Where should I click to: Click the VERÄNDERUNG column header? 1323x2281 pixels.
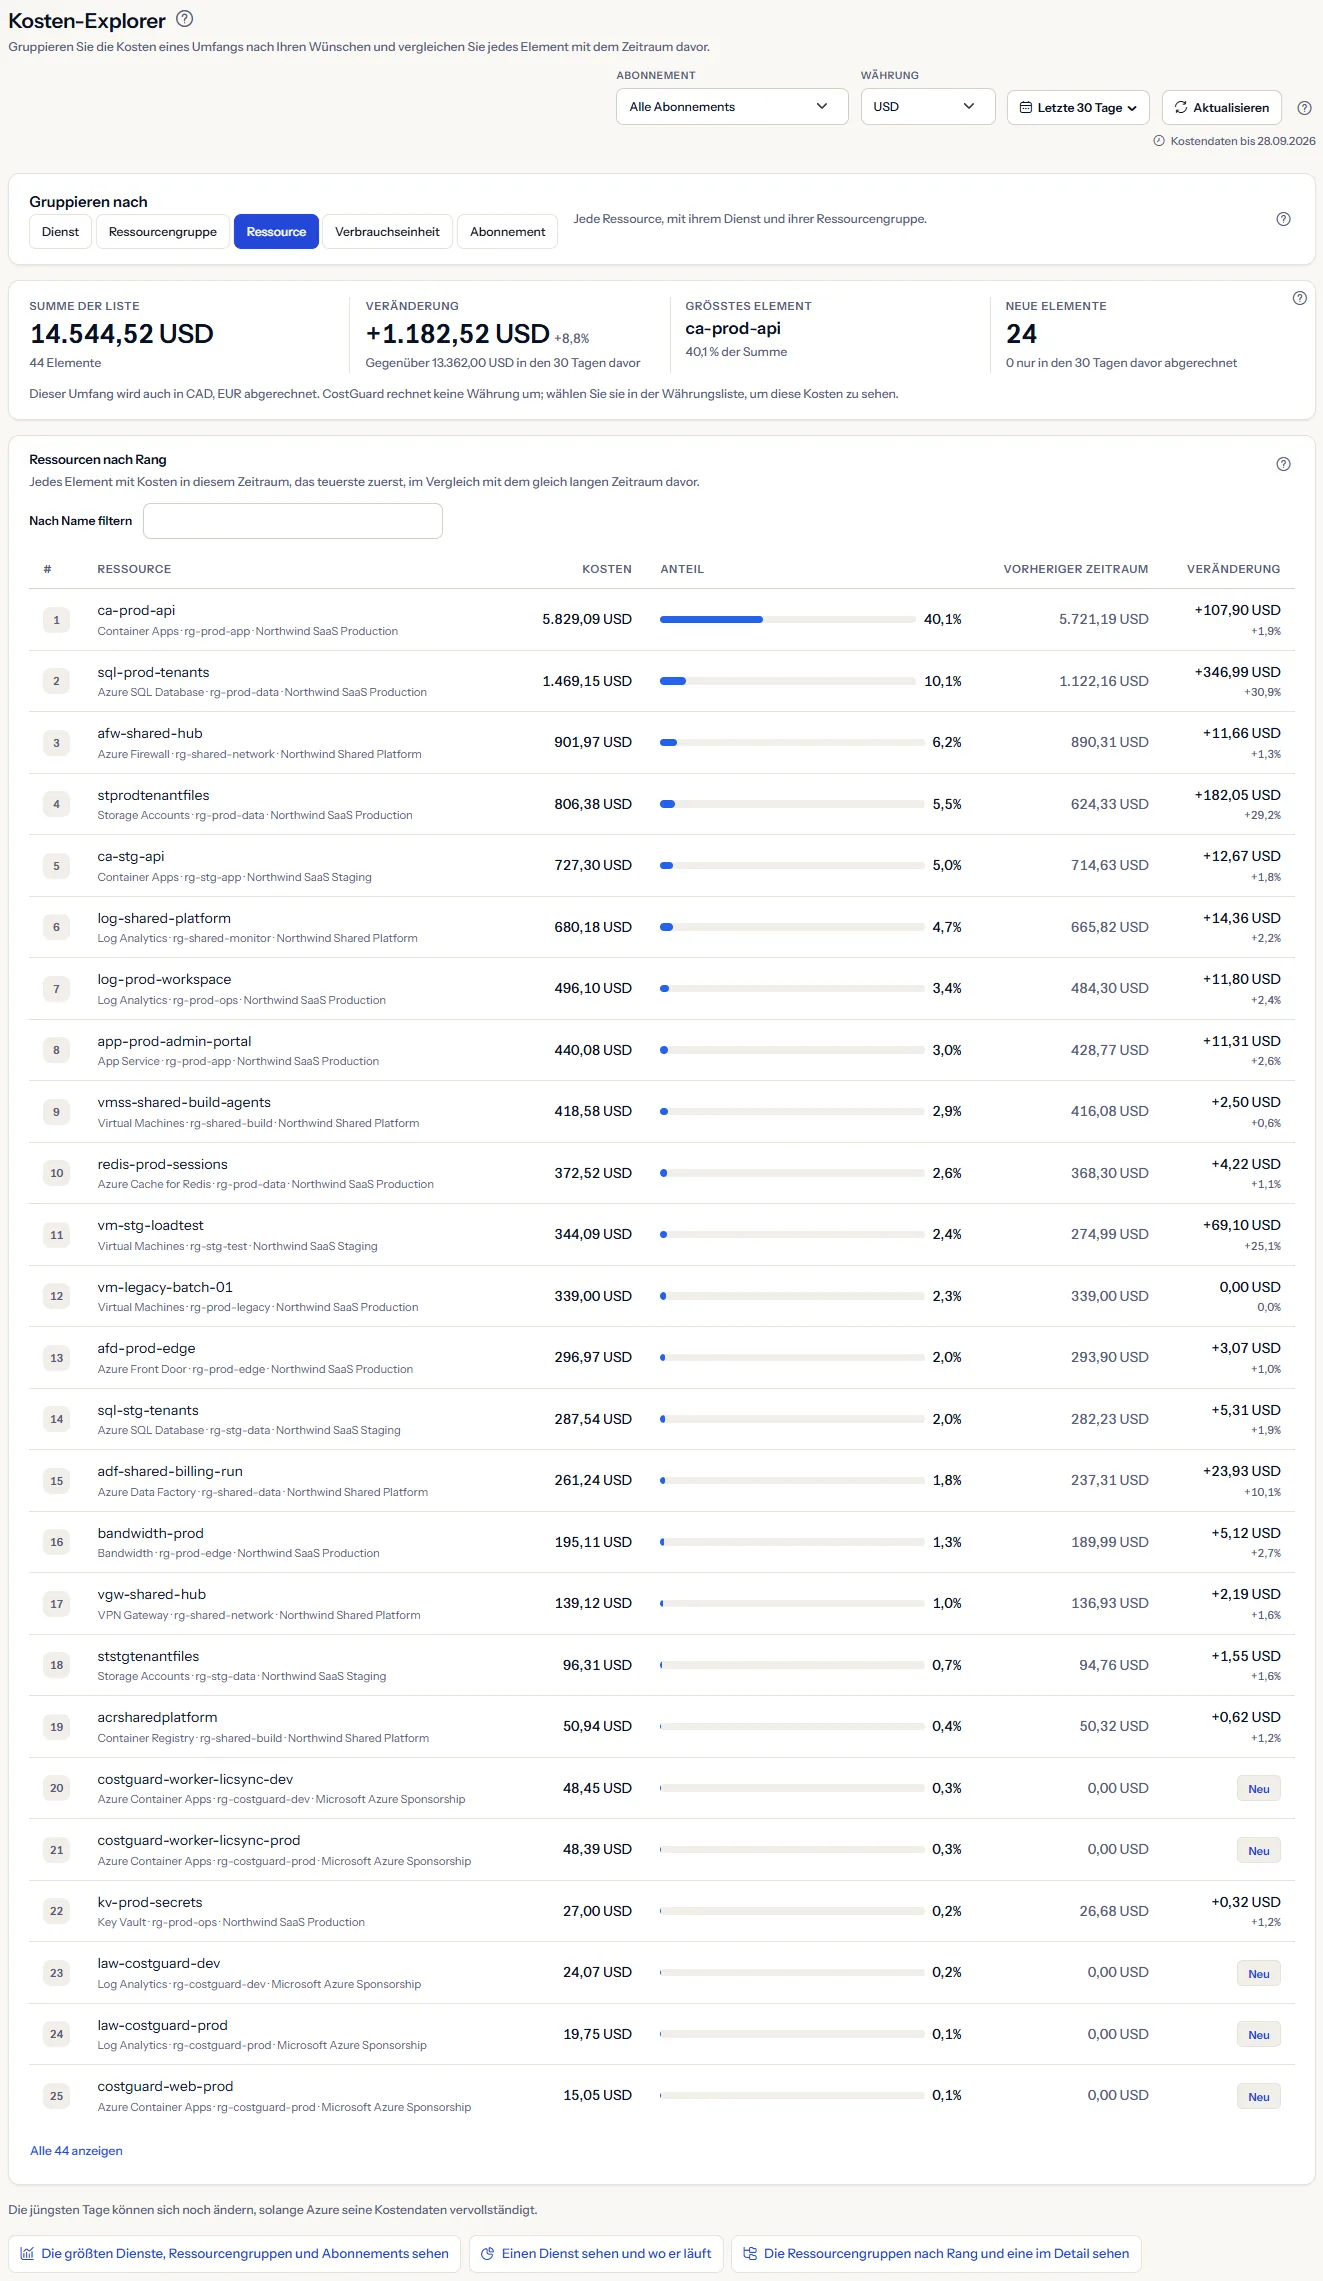[x=1233, y=569]
